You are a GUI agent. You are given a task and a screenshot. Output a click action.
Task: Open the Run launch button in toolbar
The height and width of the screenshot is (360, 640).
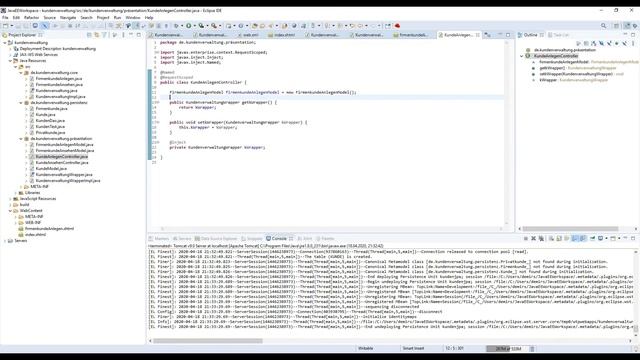[189, 26]
